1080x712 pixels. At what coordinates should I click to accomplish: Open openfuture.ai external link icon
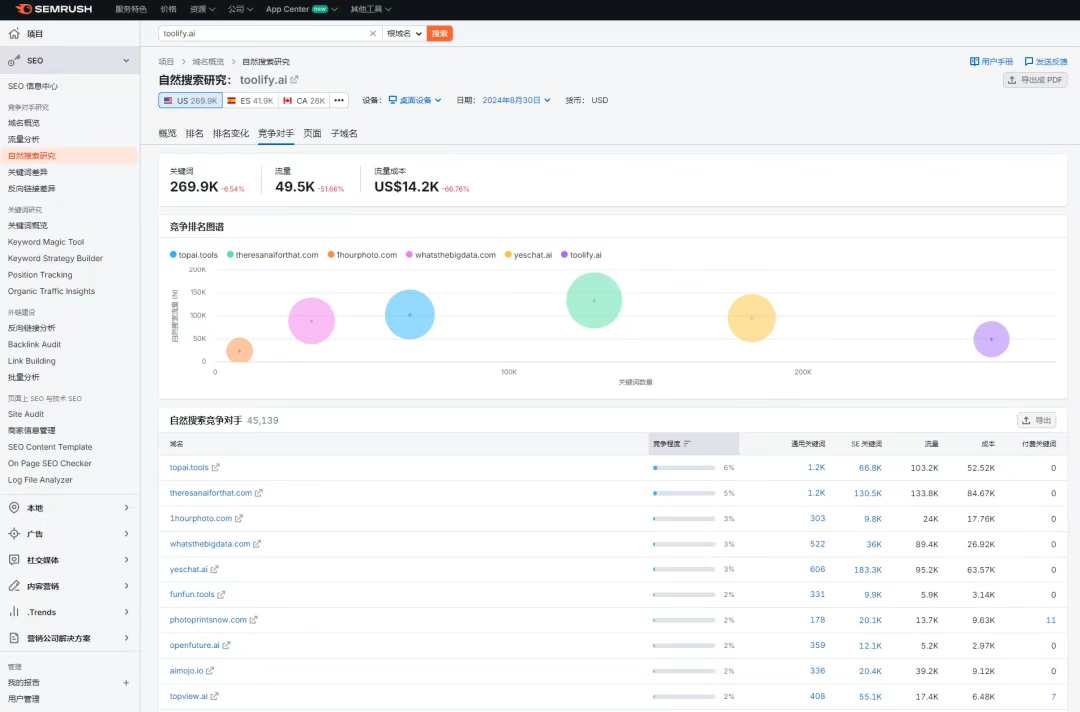[x=227, y=645]
